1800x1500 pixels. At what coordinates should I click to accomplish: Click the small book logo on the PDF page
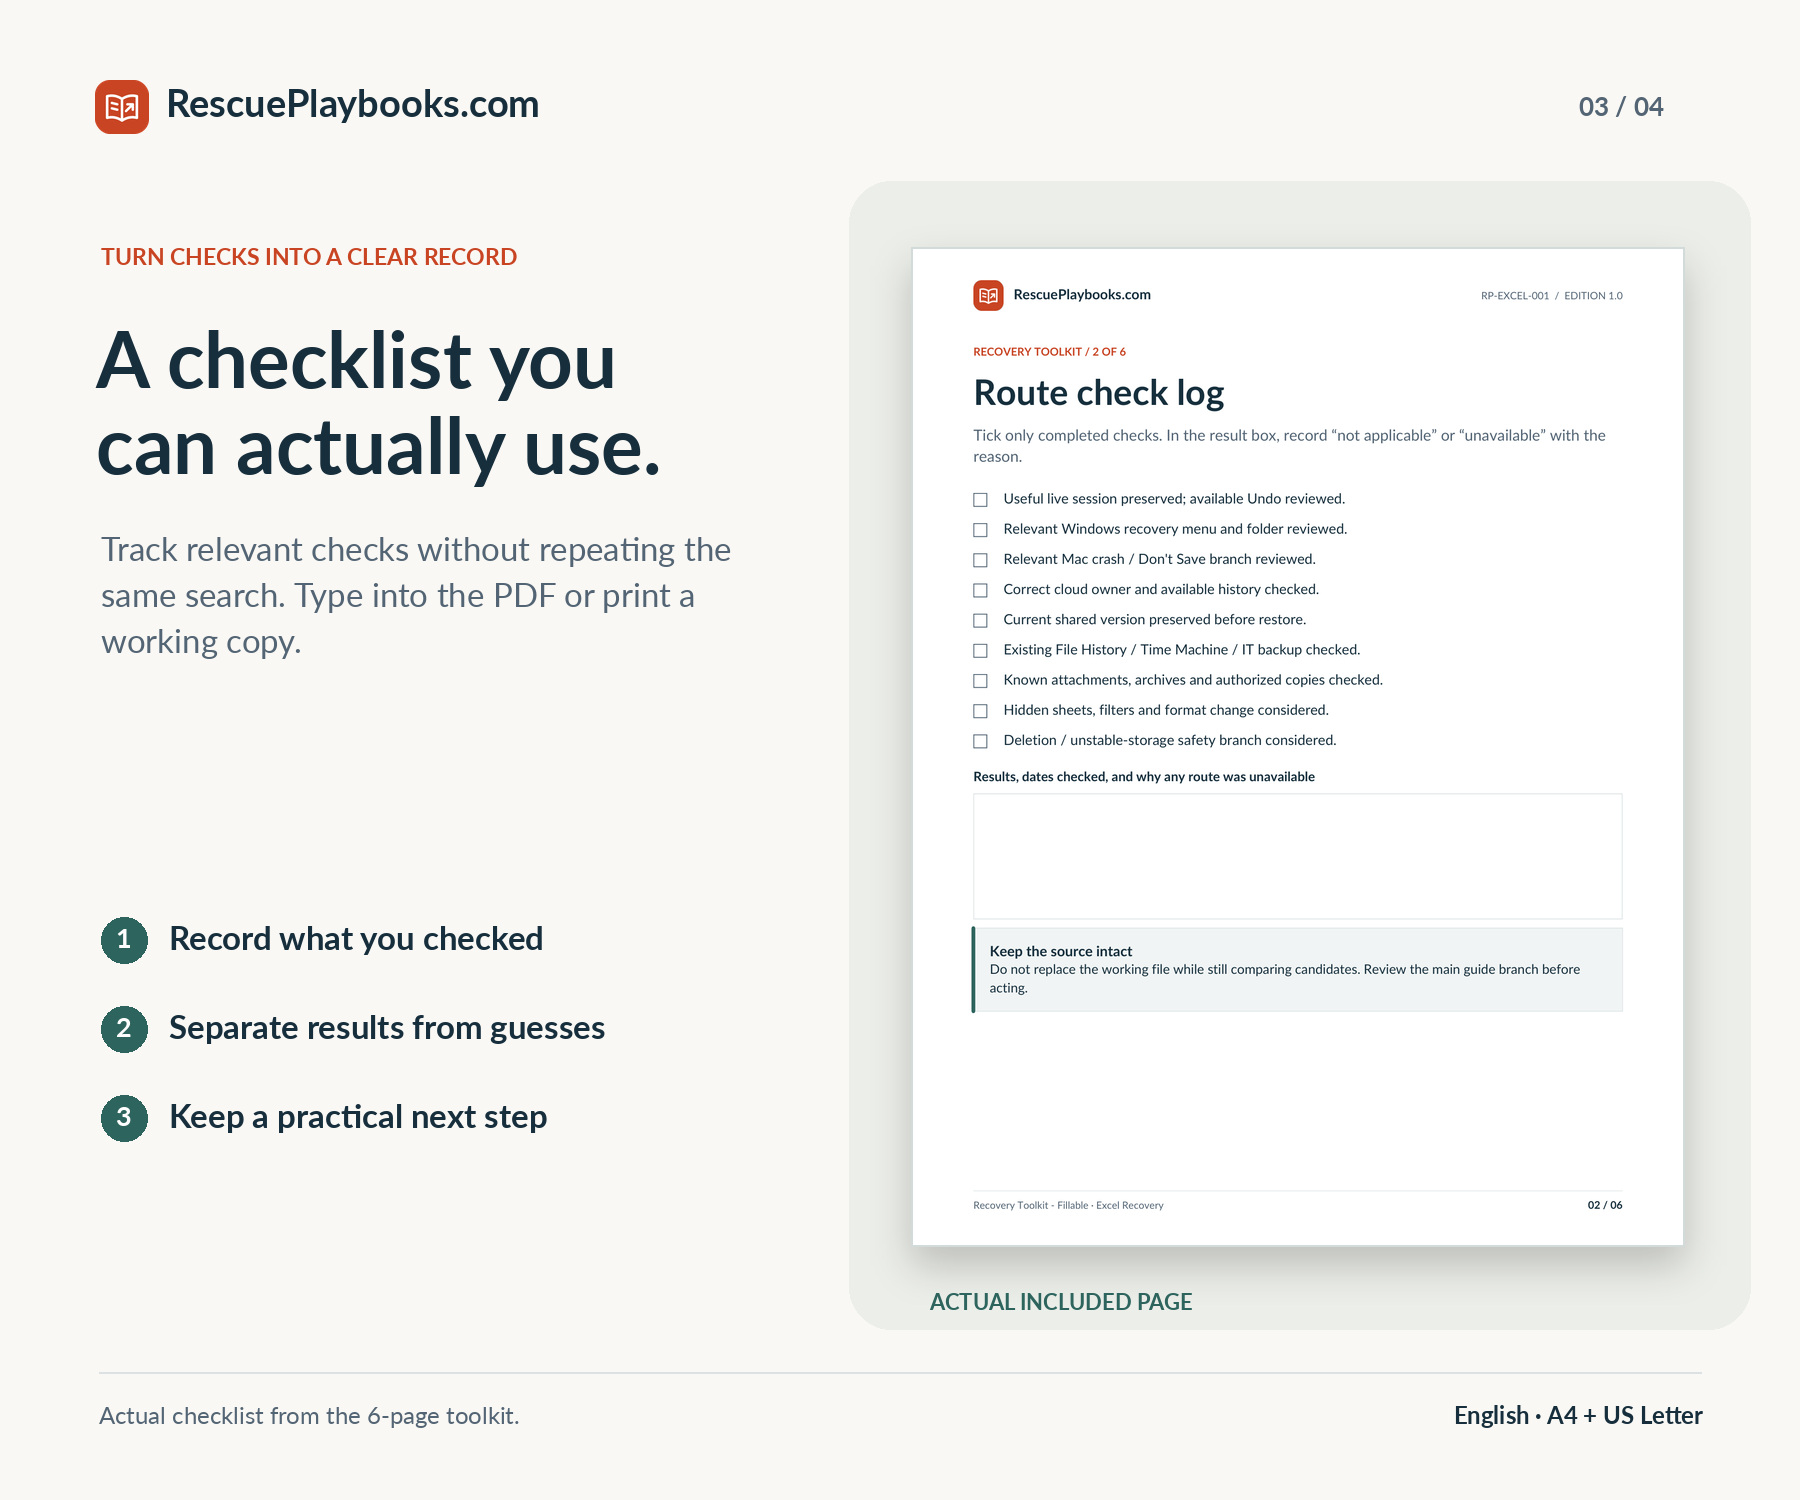[988, 295]
